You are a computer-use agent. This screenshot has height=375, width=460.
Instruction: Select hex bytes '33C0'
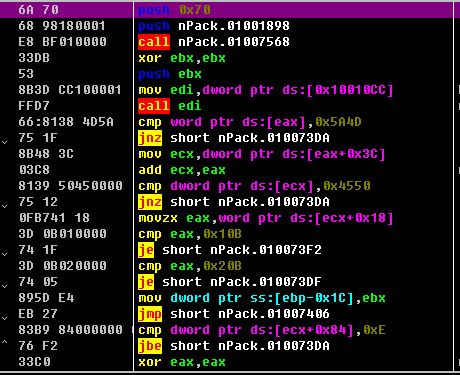click(34, 362)
